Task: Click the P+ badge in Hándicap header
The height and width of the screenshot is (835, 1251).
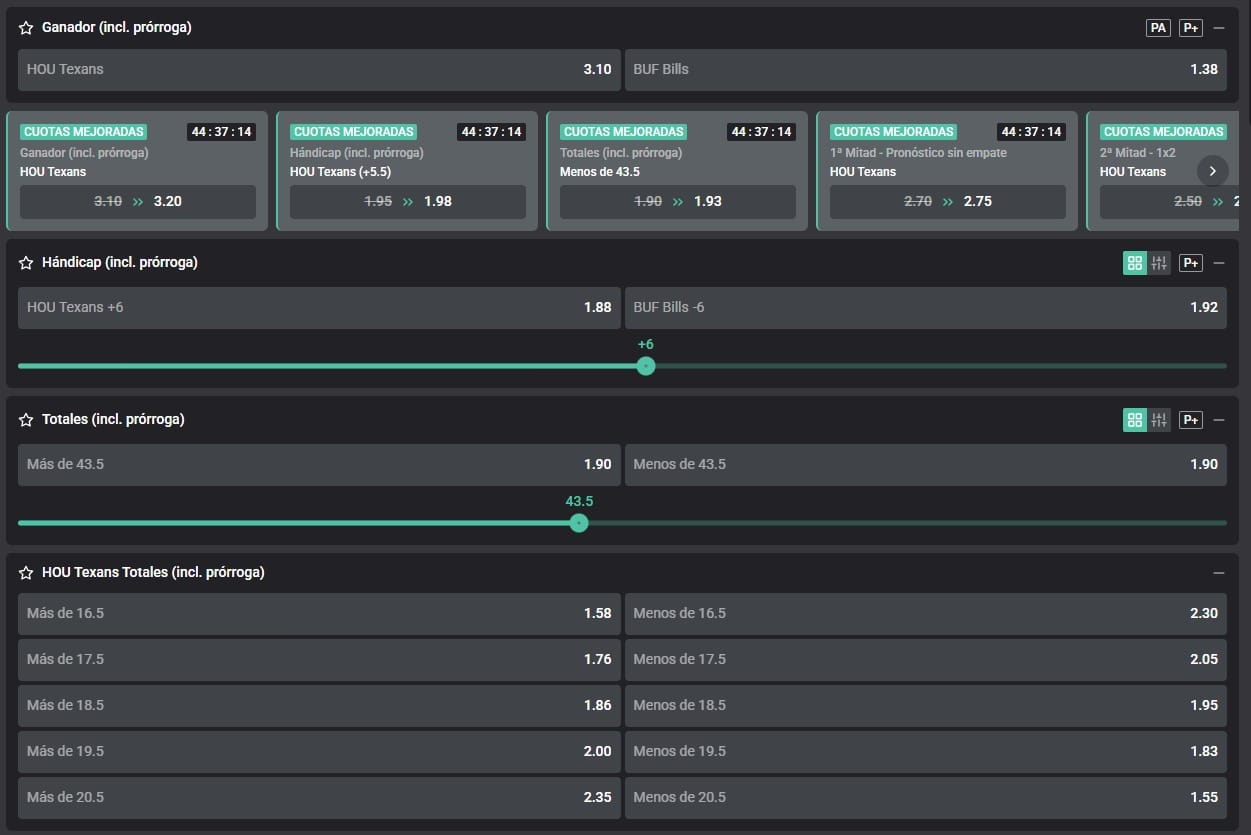Action: (x=1190, y=263)
